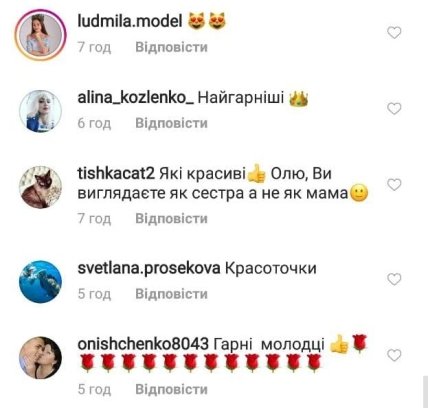Open onishchenko8043 couple avatar

(x=40, y=358)
